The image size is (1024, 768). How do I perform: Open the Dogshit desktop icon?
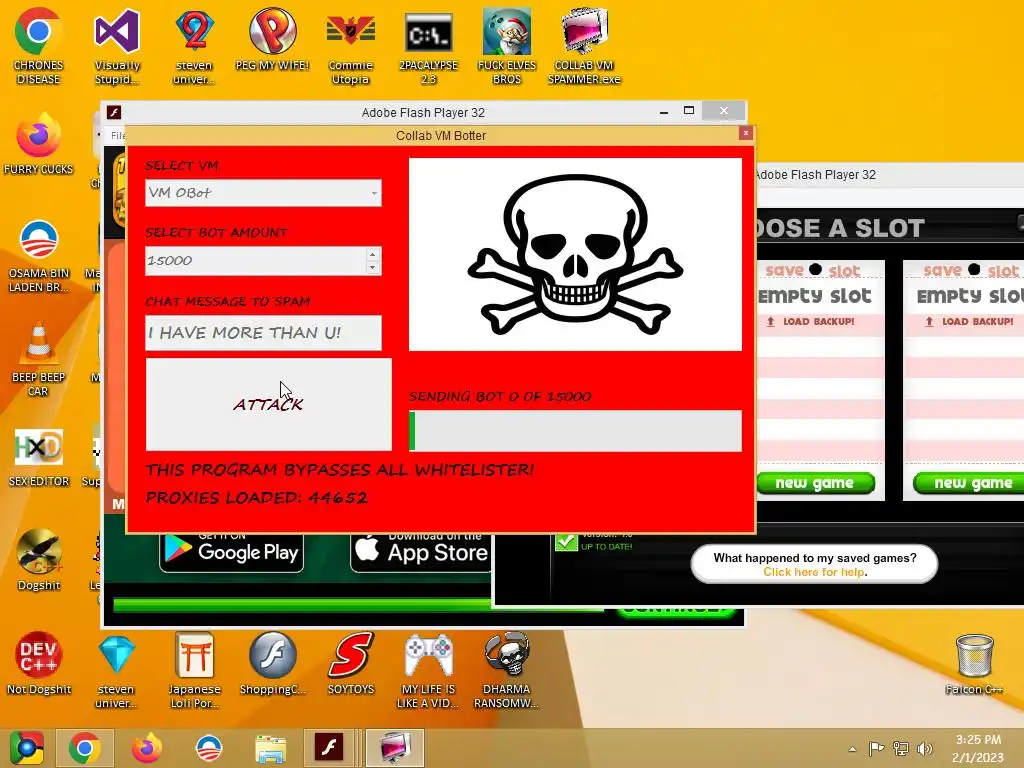coord(38,560)
